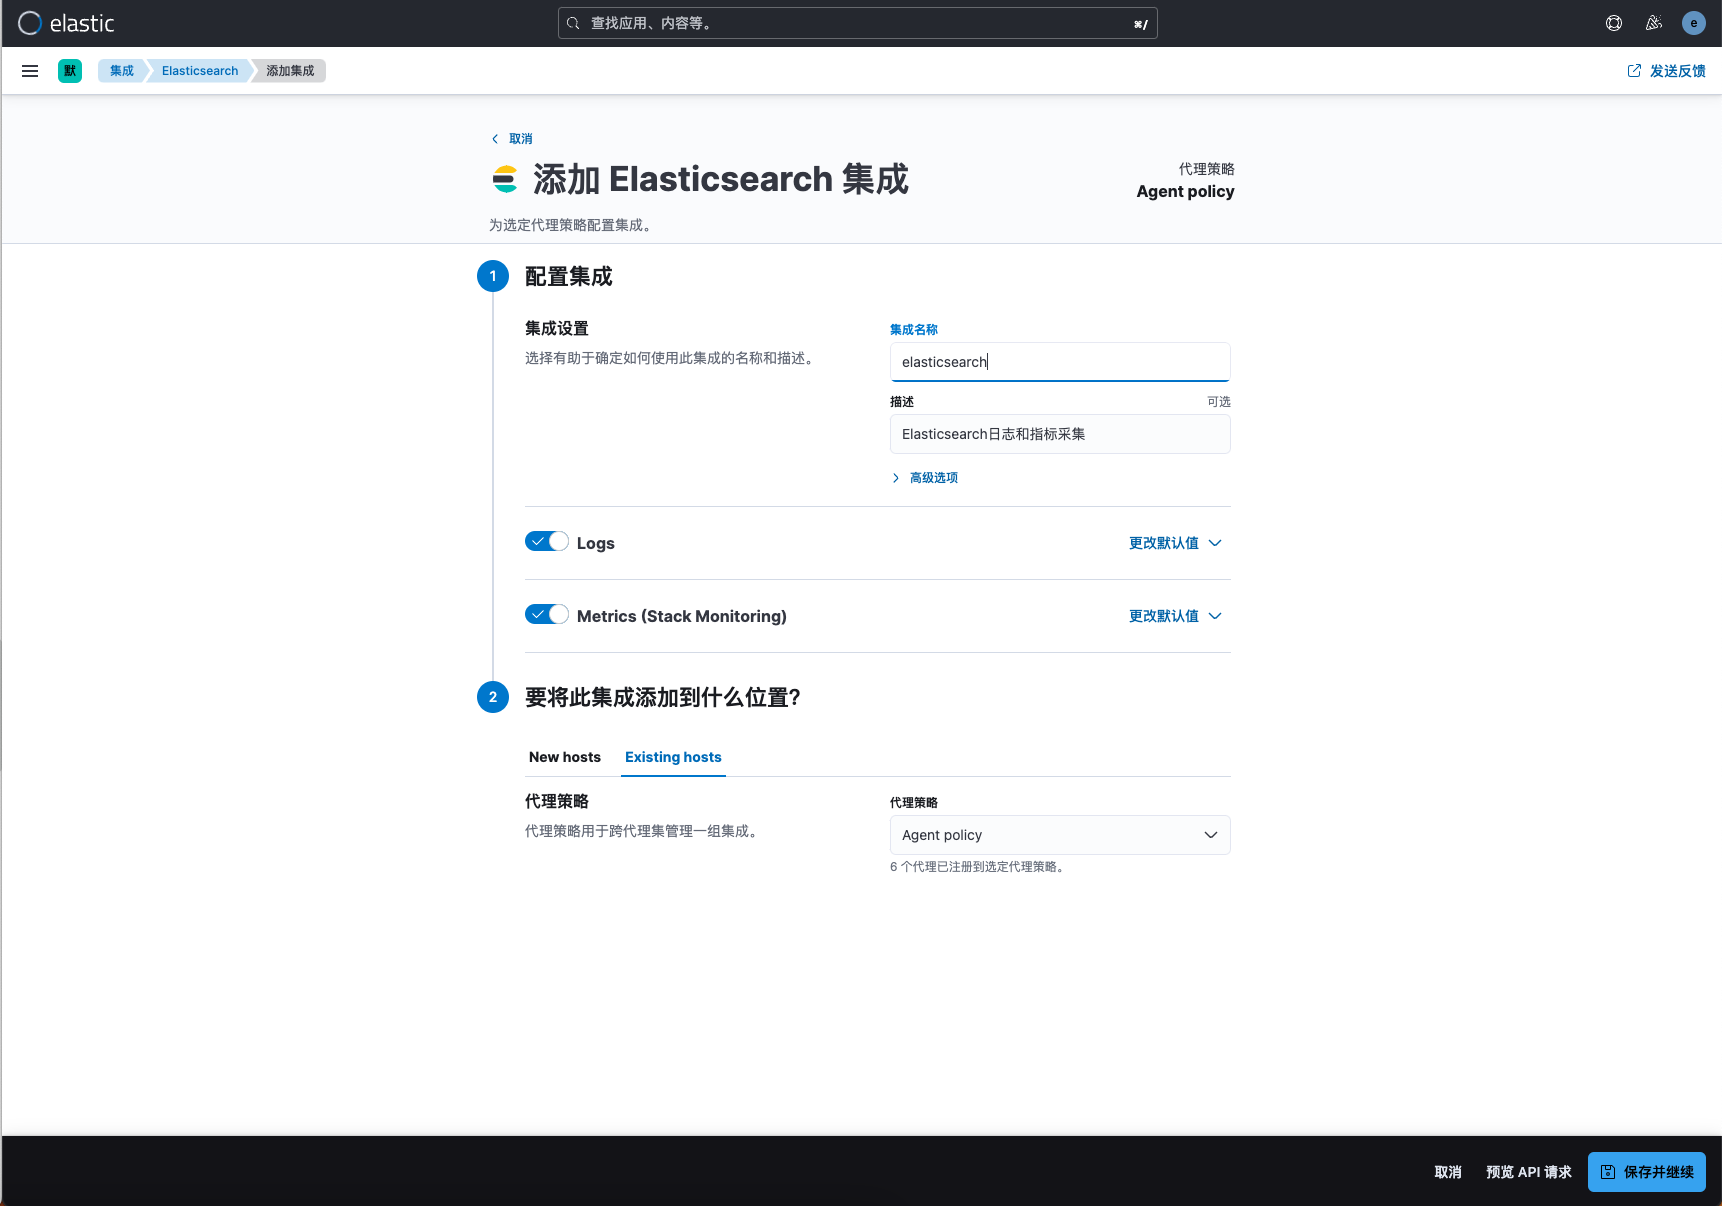Focus the global search bar
This screenshot has height=1206, width=1722.
[858, 23]
